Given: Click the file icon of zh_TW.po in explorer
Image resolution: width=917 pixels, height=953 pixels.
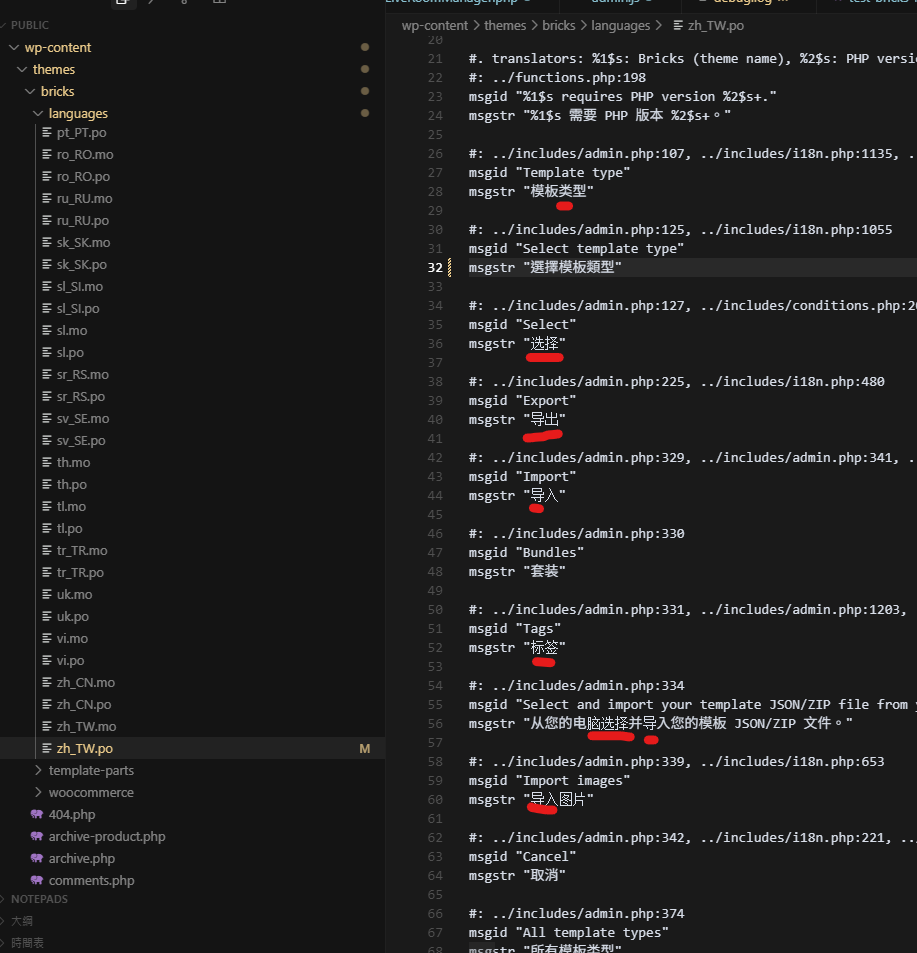Looking at the screenshot, I should (x=46, y=749).
